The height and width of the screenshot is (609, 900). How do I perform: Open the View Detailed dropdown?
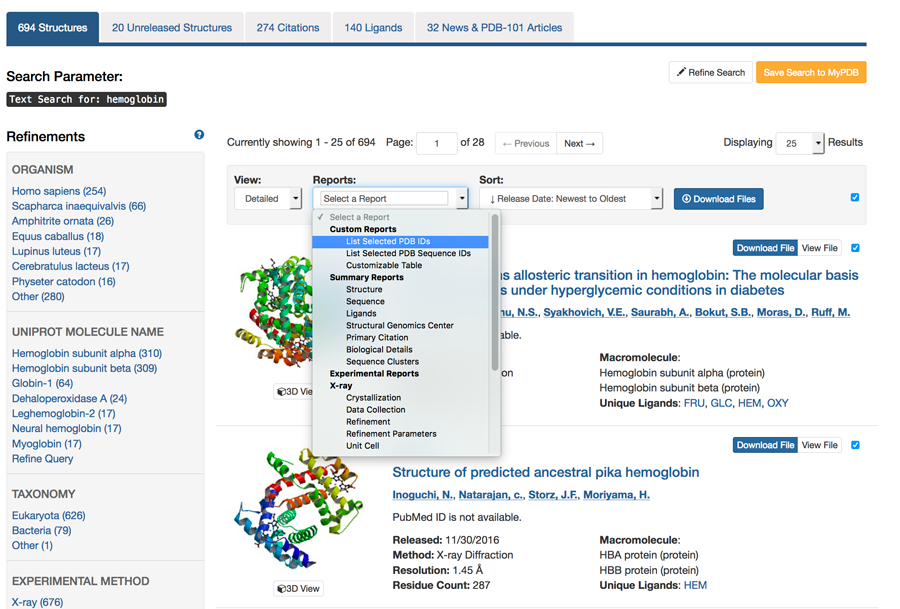click(268, 199)
